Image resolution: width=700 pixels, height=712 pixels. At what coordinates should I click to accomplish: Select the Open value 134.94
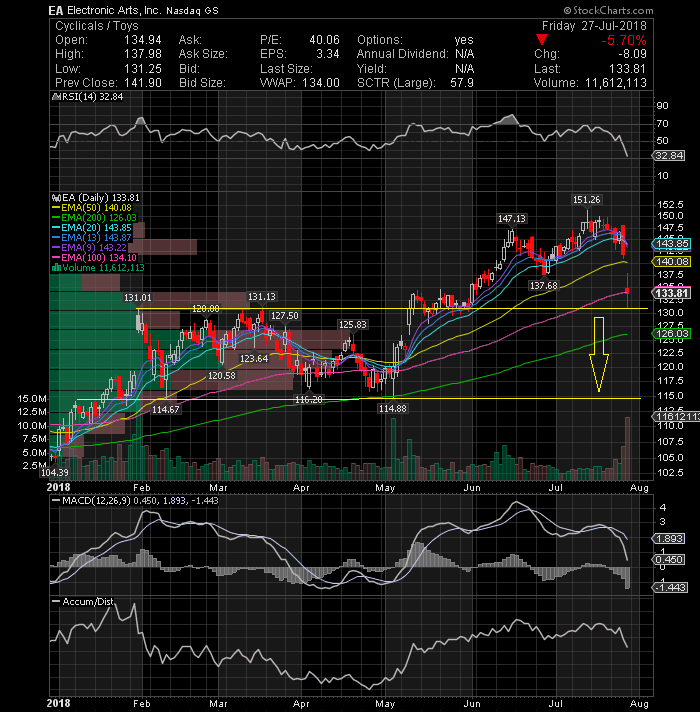click(x=143, y=40)
